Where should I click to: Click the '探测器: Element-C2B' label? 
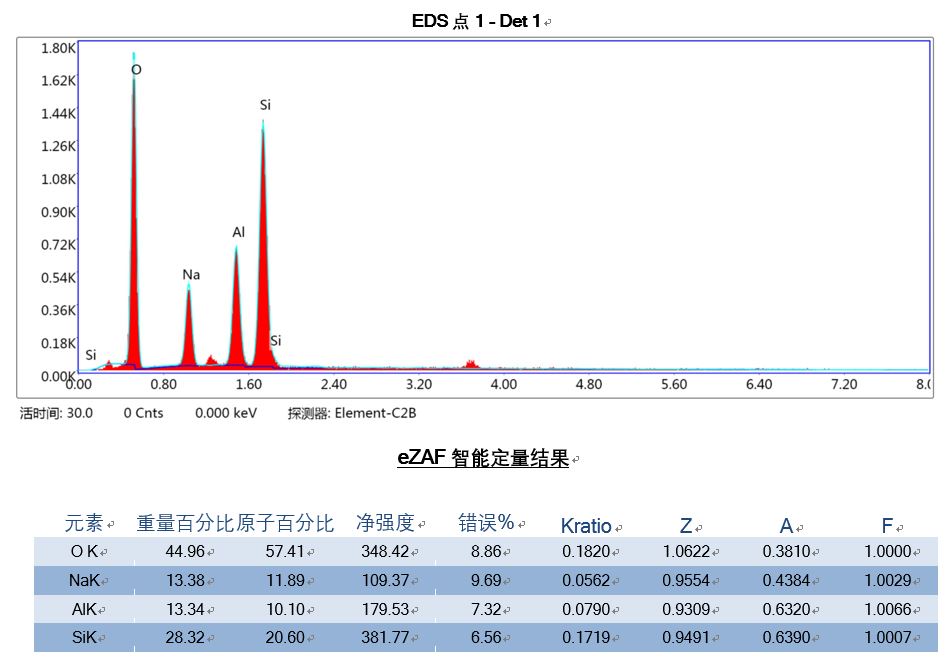click(352, 413)
